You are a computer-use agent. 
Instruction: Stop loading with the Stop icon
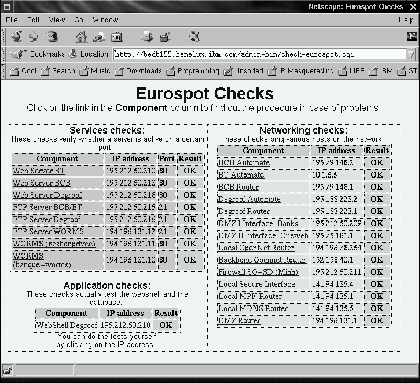point(194,37)
